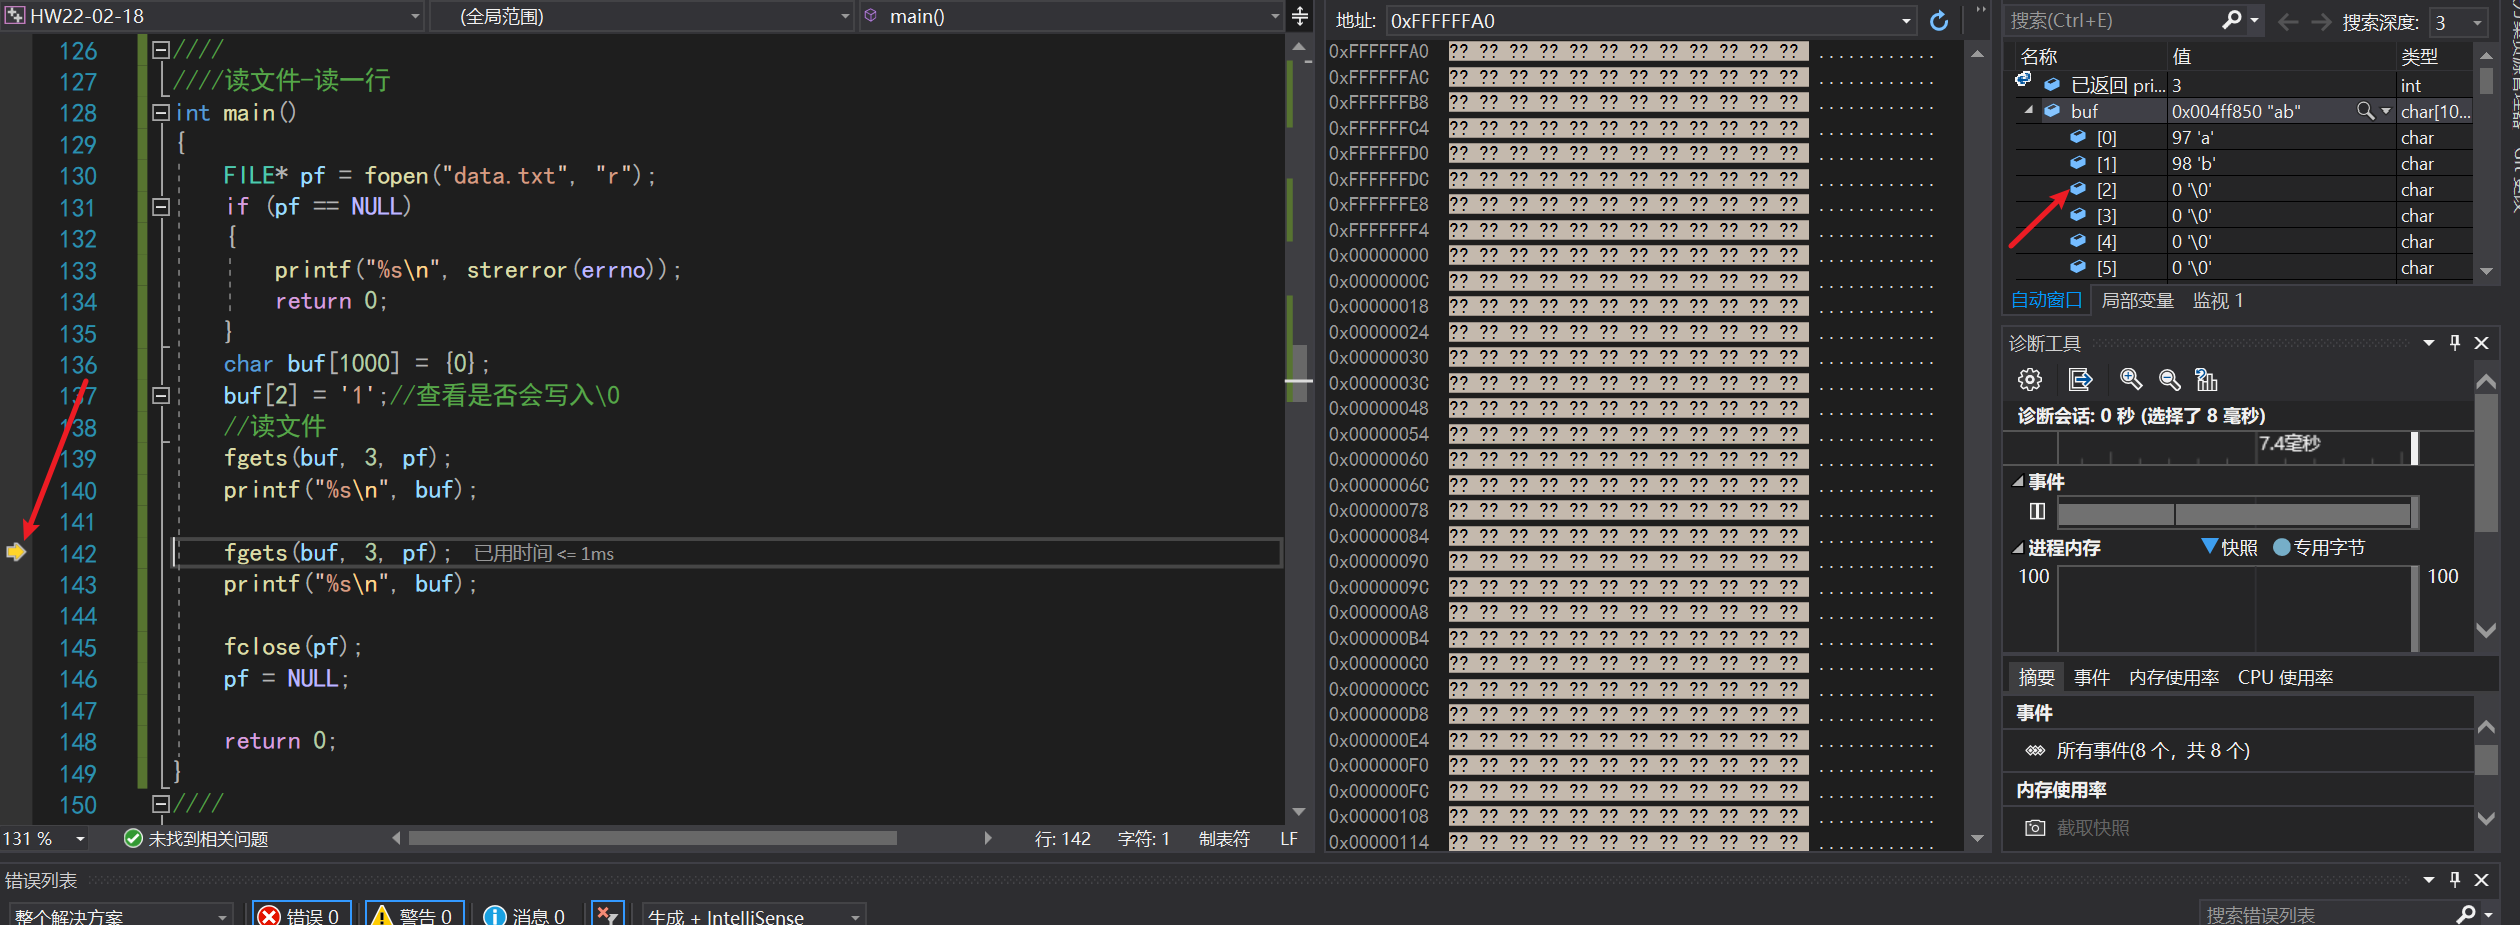Viewport: 2520px width, 925px height.
Task: Collapse the if block at line 131
Action: (160, 207)
